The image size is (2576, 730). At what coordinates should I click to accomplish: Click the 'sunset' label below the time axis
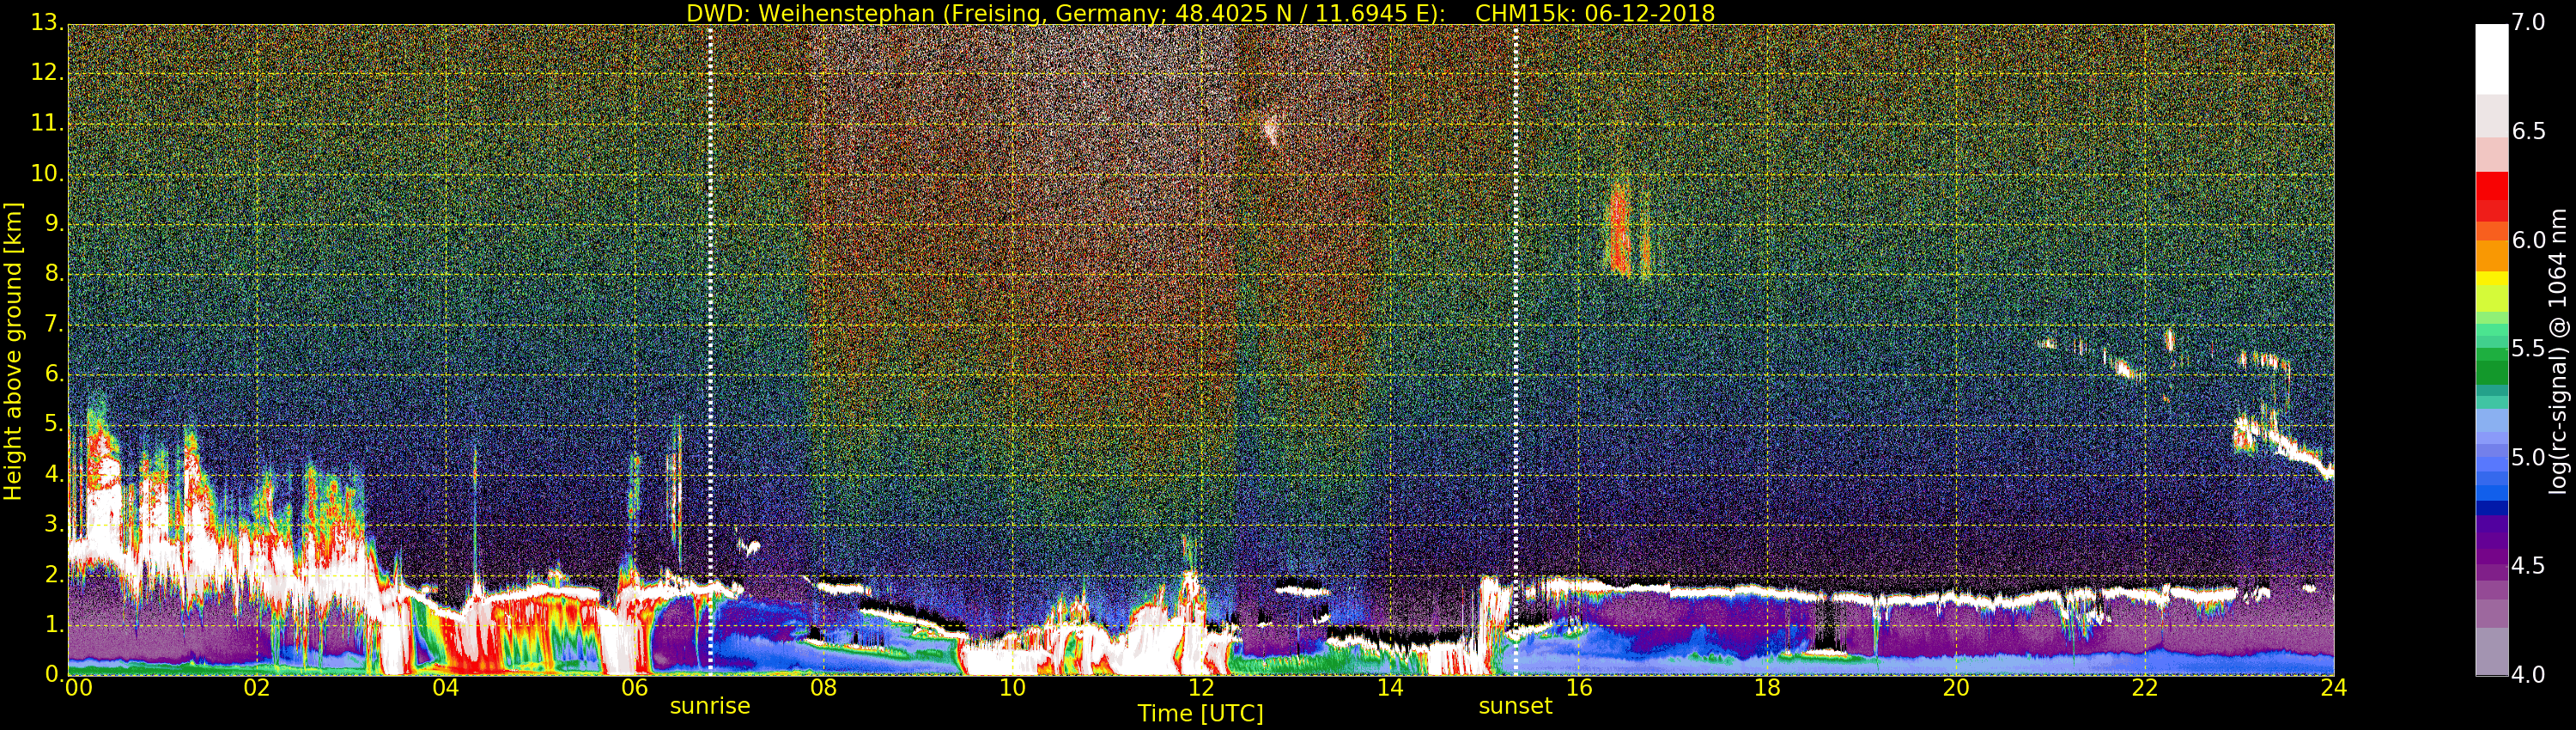coord(1515,706)
